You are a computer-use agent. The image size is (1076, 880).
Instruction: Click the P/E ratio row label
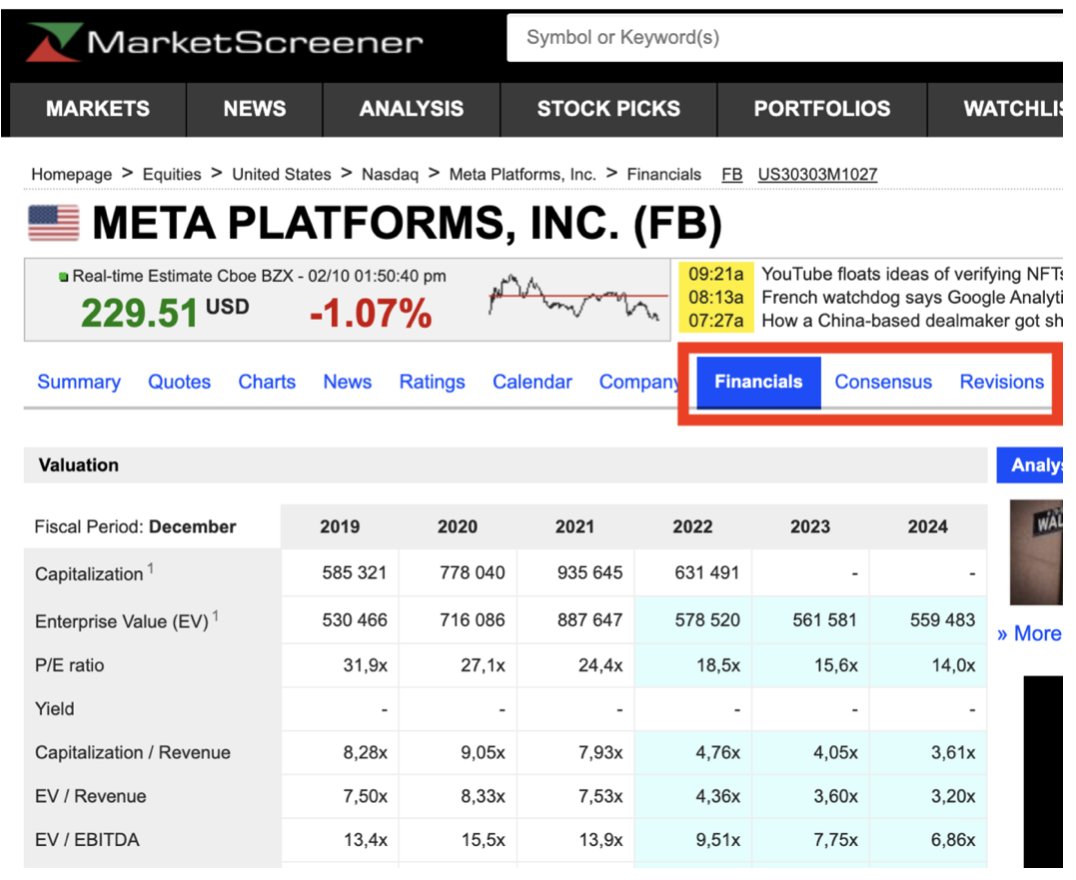(x=69, y=665)
